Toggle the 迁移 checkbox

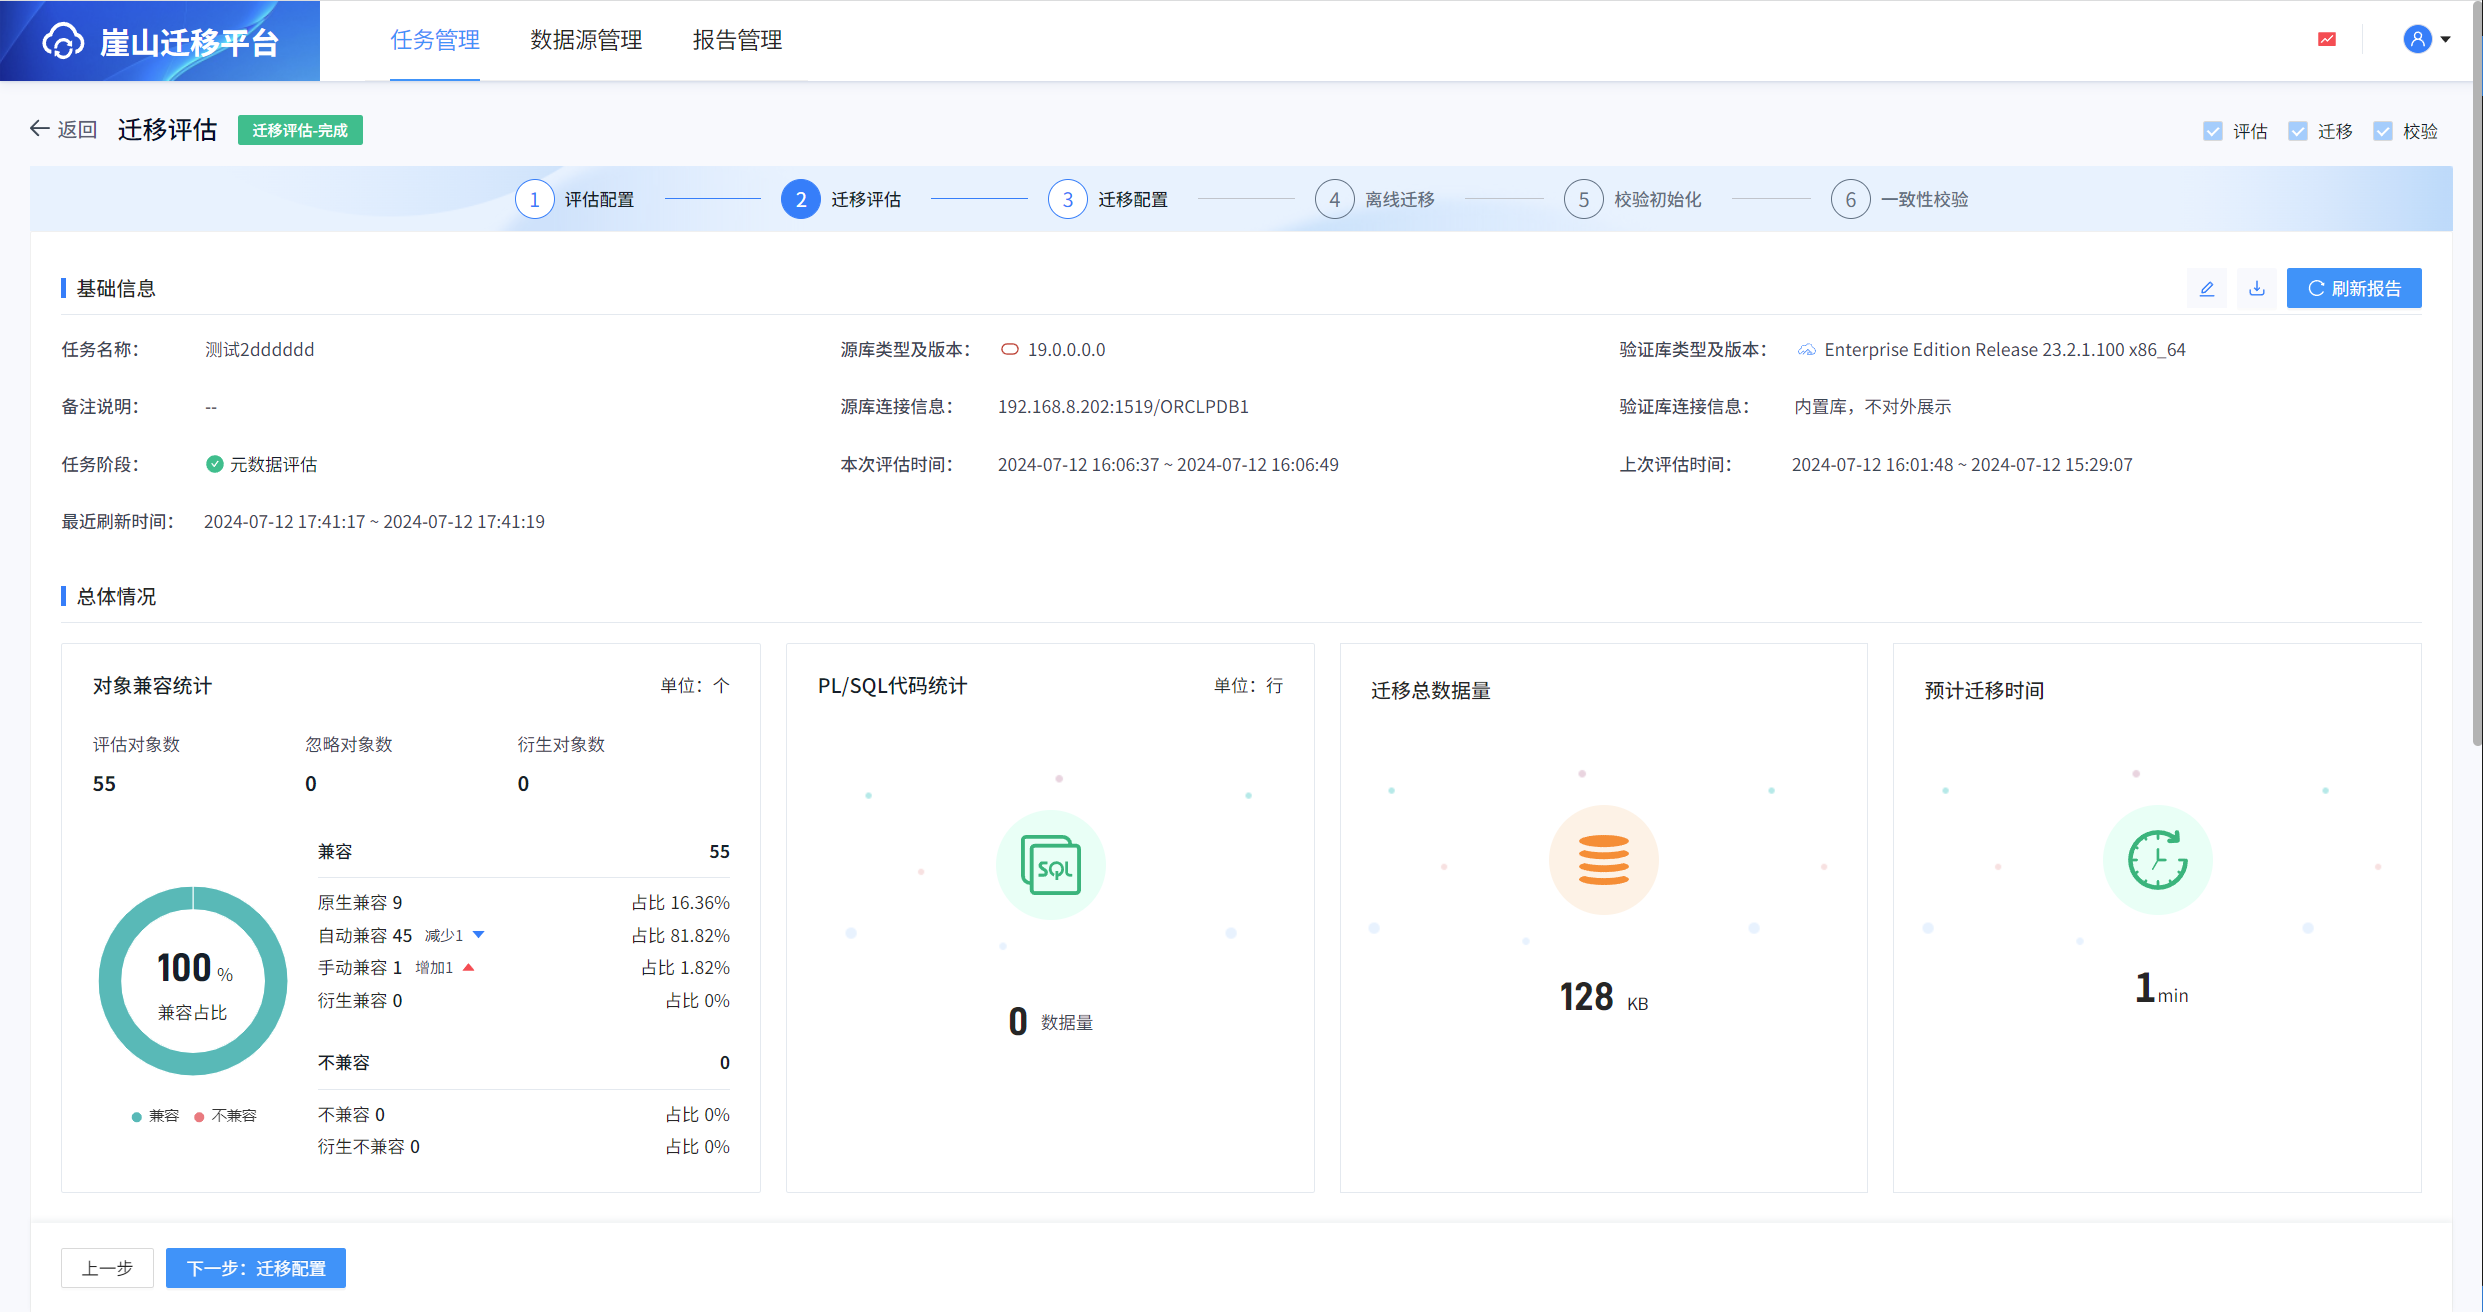pos(2297,131)
